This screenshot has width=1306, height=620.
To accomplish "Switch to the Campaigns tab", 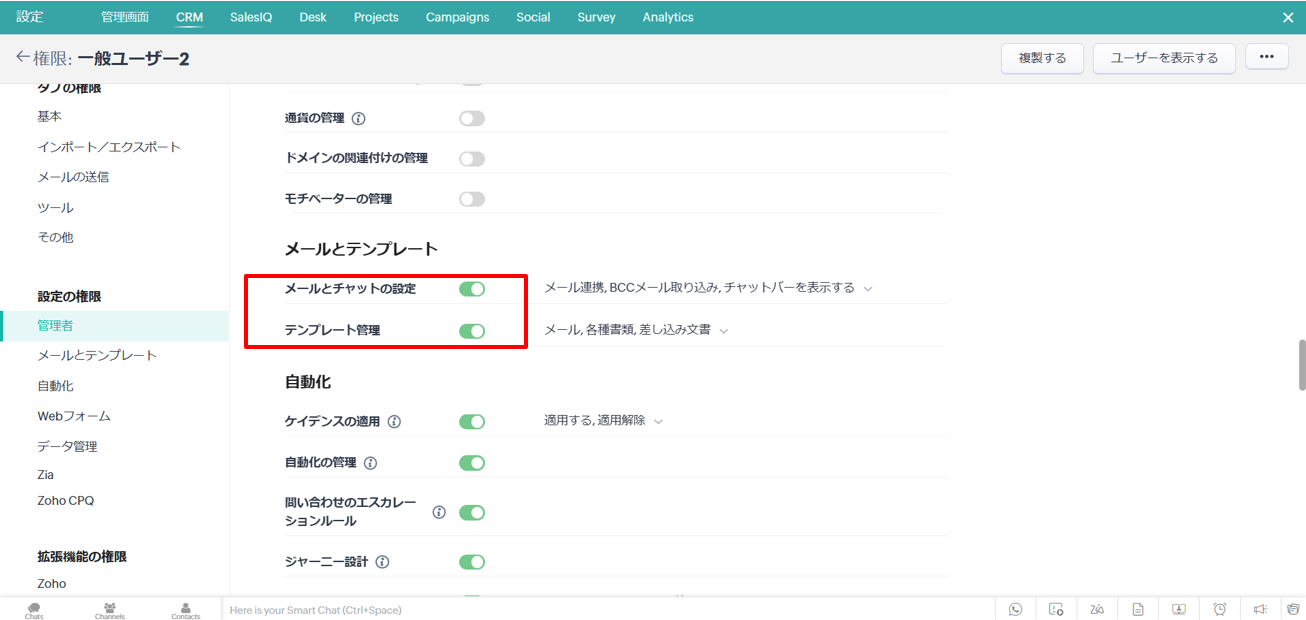I will [x=458, y=17].
